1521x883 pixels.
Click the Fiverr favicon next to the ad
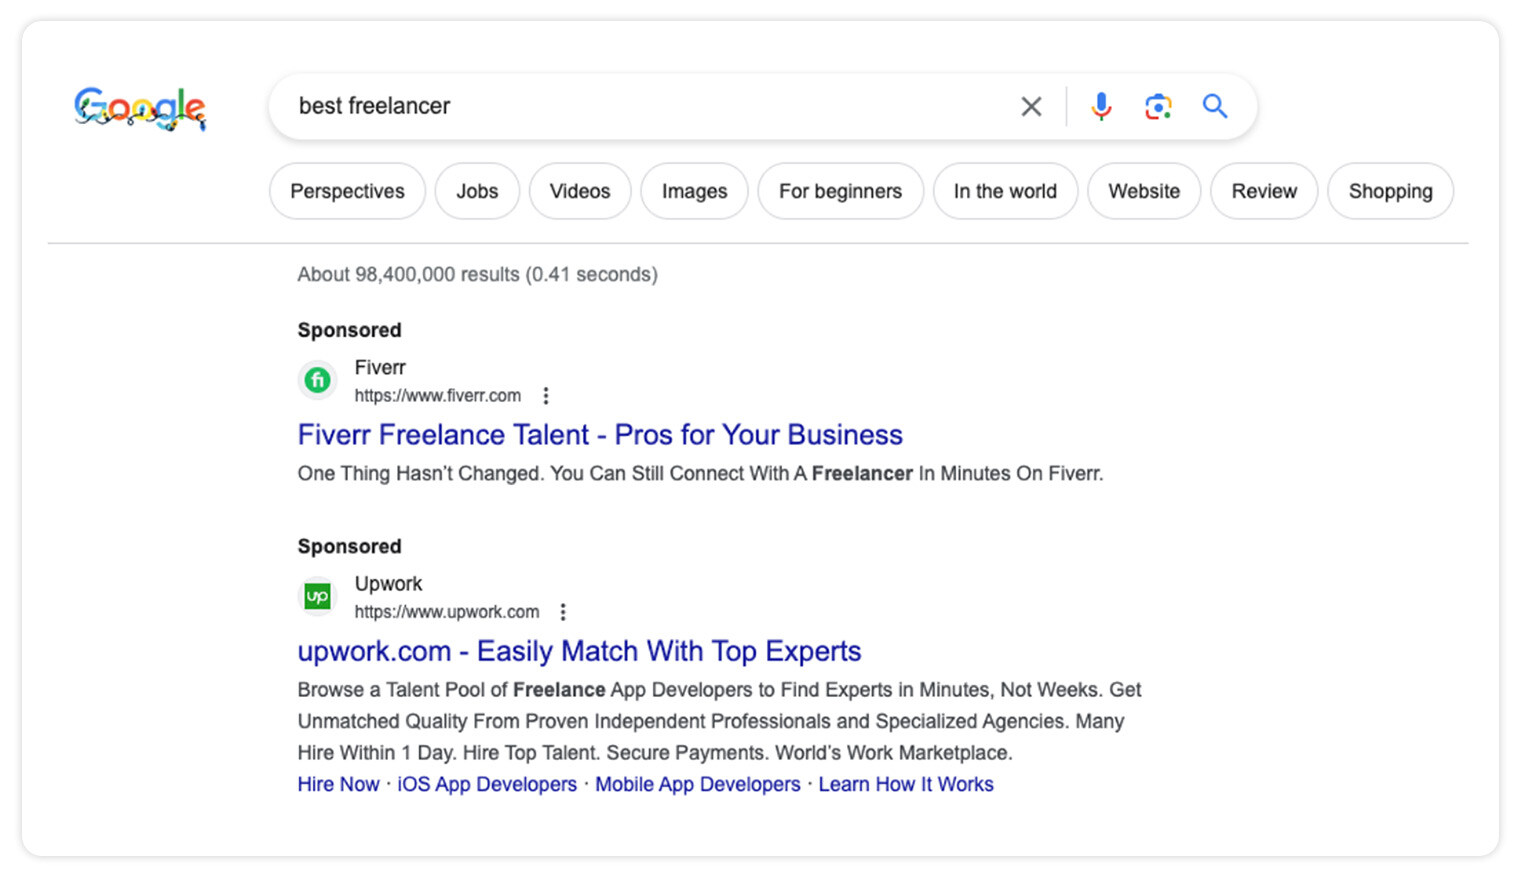317,380
